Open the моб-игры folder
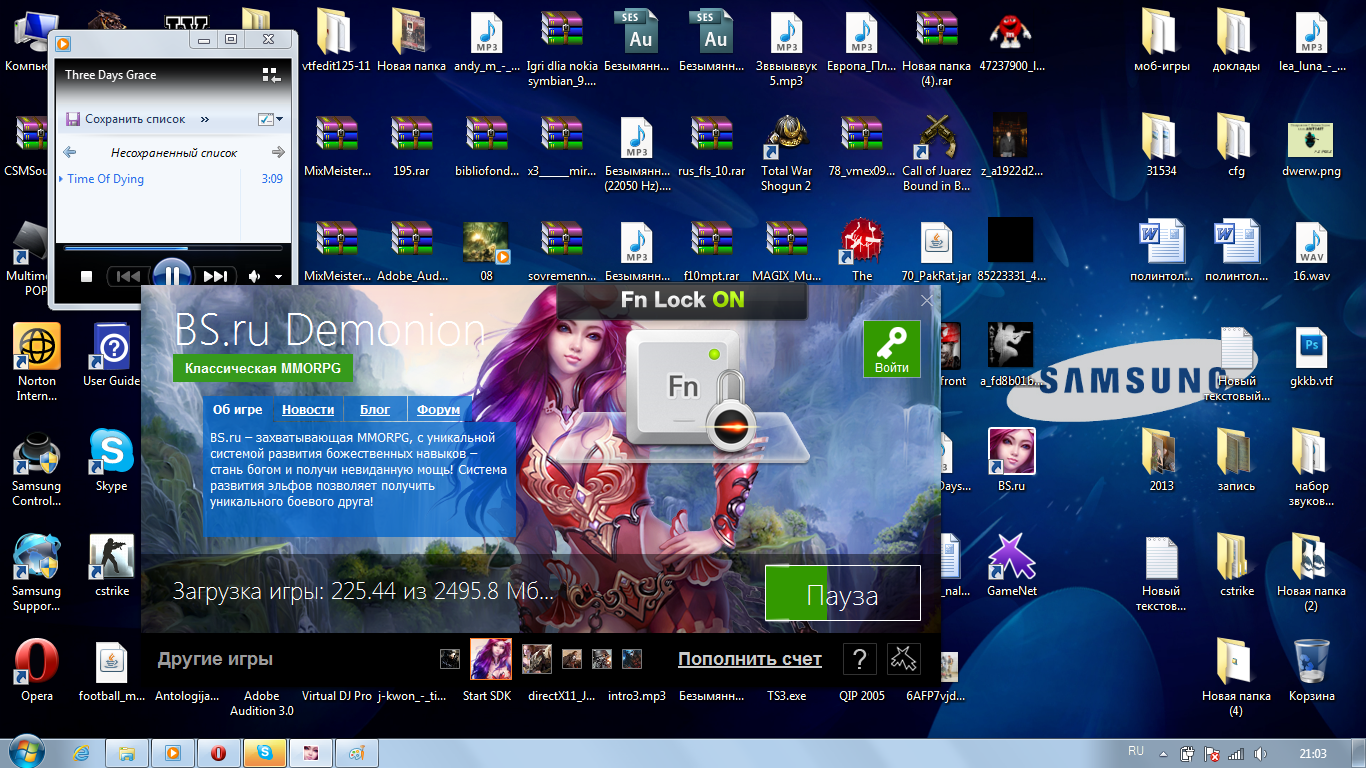 [1161, 40]
